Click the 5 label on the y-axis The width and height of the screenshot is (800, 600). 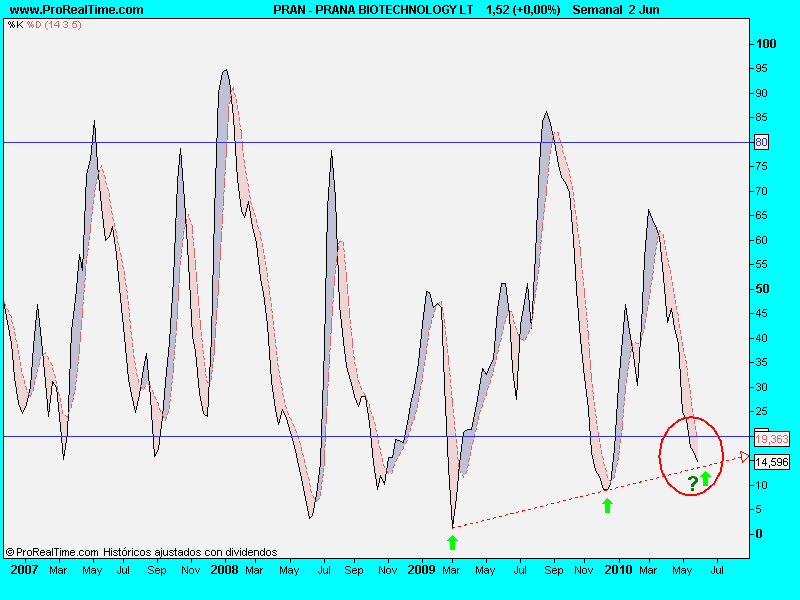click(x=758, y=509)
